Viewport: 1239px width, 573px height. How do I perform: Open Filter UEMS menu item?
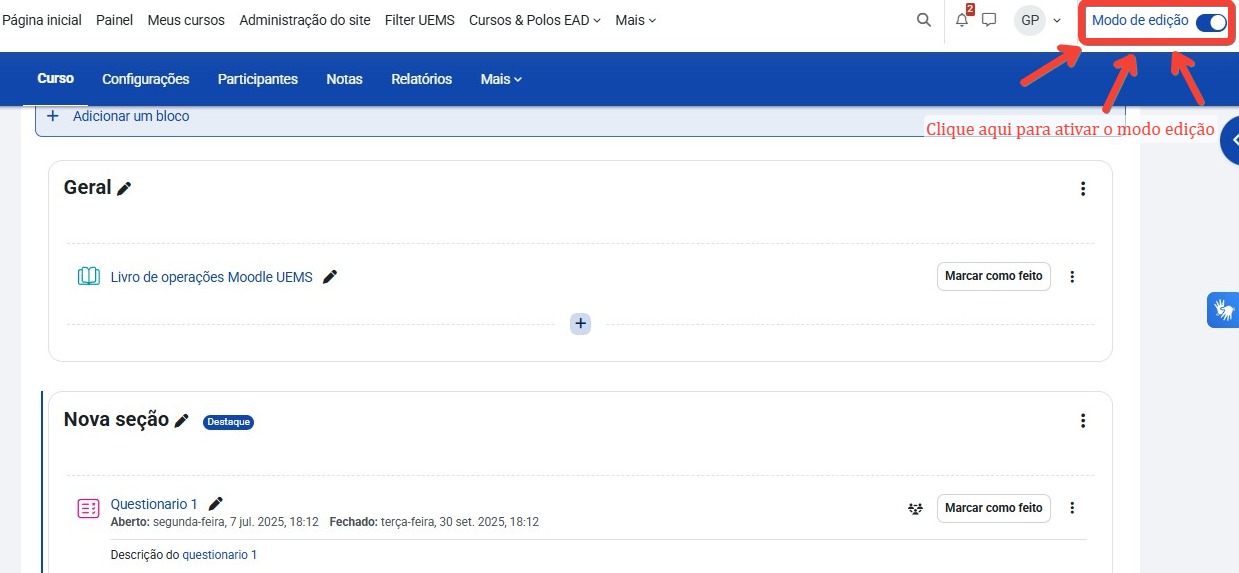pyautogui.click(x=420, y=20)
